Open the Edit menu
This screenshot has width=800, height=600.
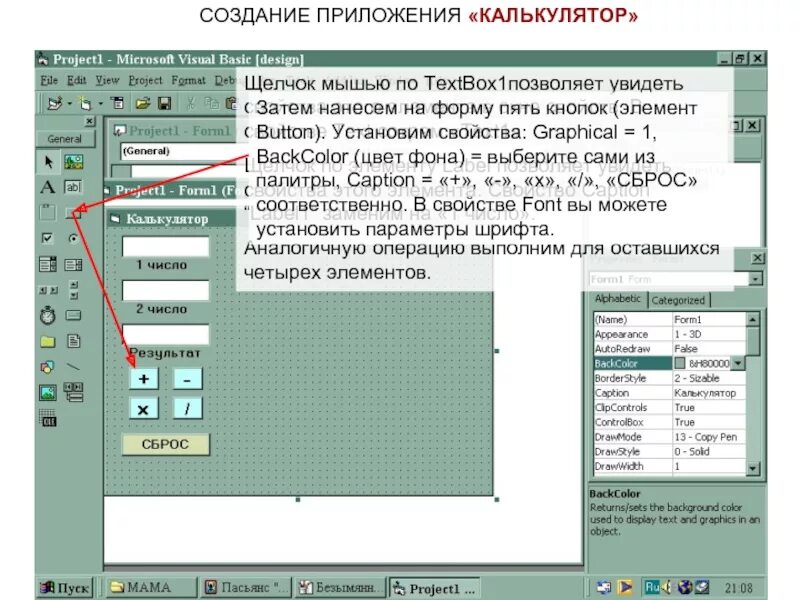pyautogui.click(x=77, y=81)
